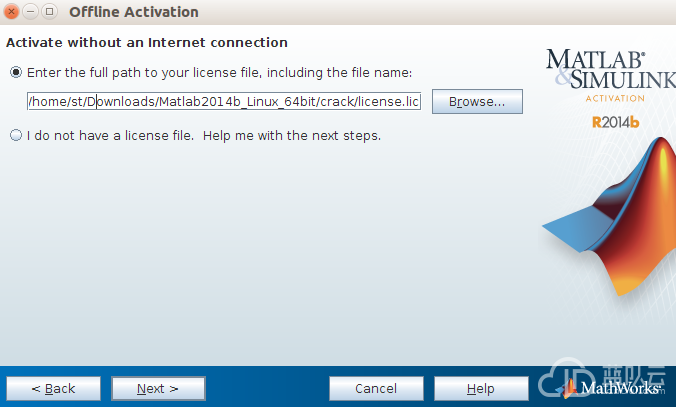
Task: Cancel the activation process
Action: pyautogui.click(x=376, y=388)
